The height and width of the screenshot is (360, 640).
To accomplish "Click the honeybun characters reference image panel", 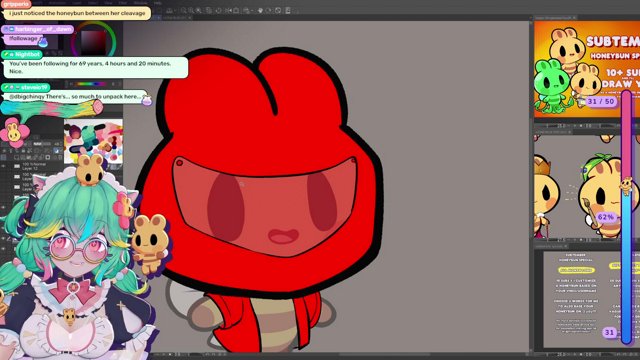I will [x=587, y=187].
